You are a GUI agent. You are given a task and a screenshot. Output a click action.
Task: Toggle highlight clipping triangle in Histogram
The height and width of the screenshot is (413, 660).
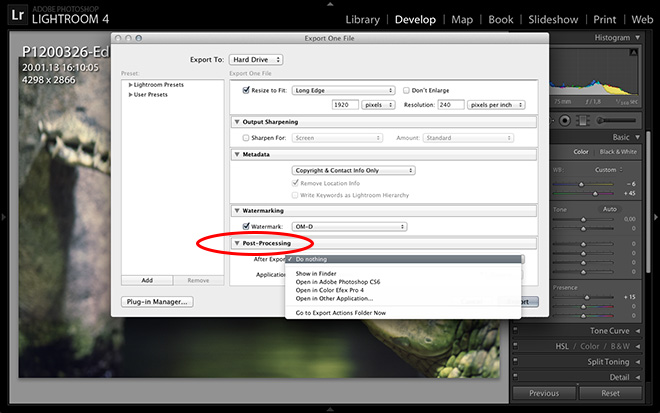633,53
